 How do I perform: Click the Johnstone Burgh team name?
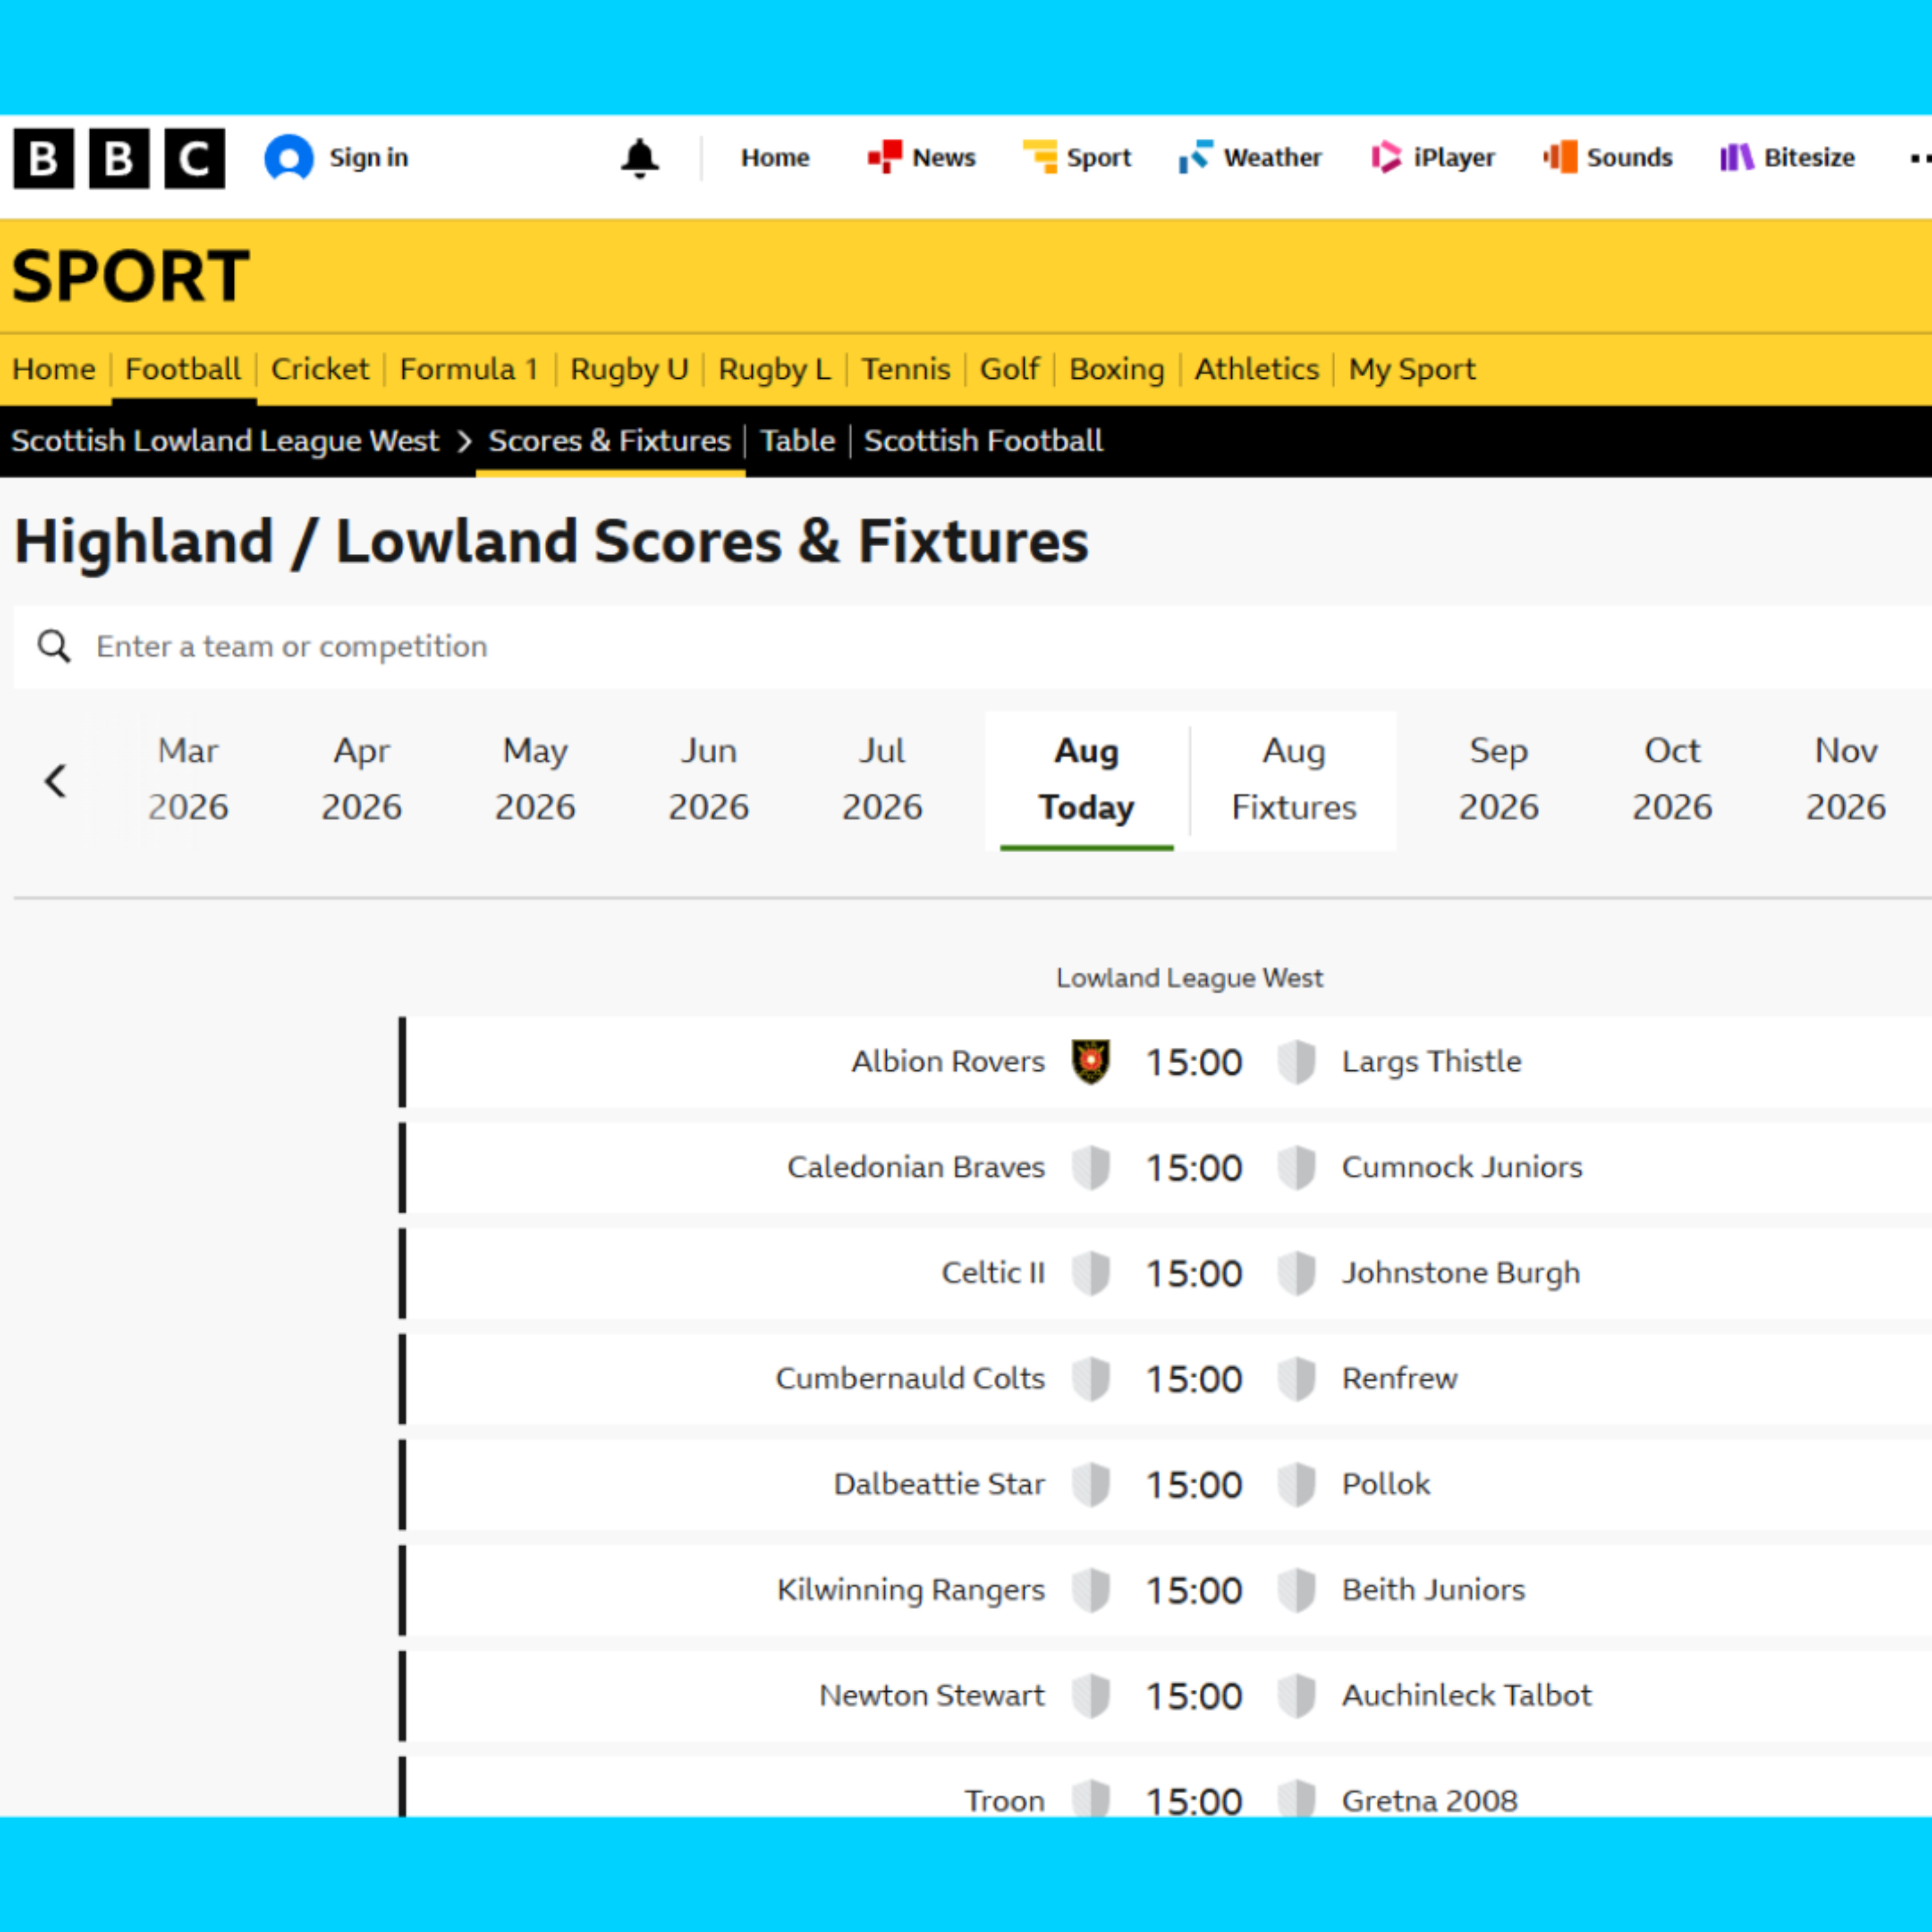pos(1461,1273)
